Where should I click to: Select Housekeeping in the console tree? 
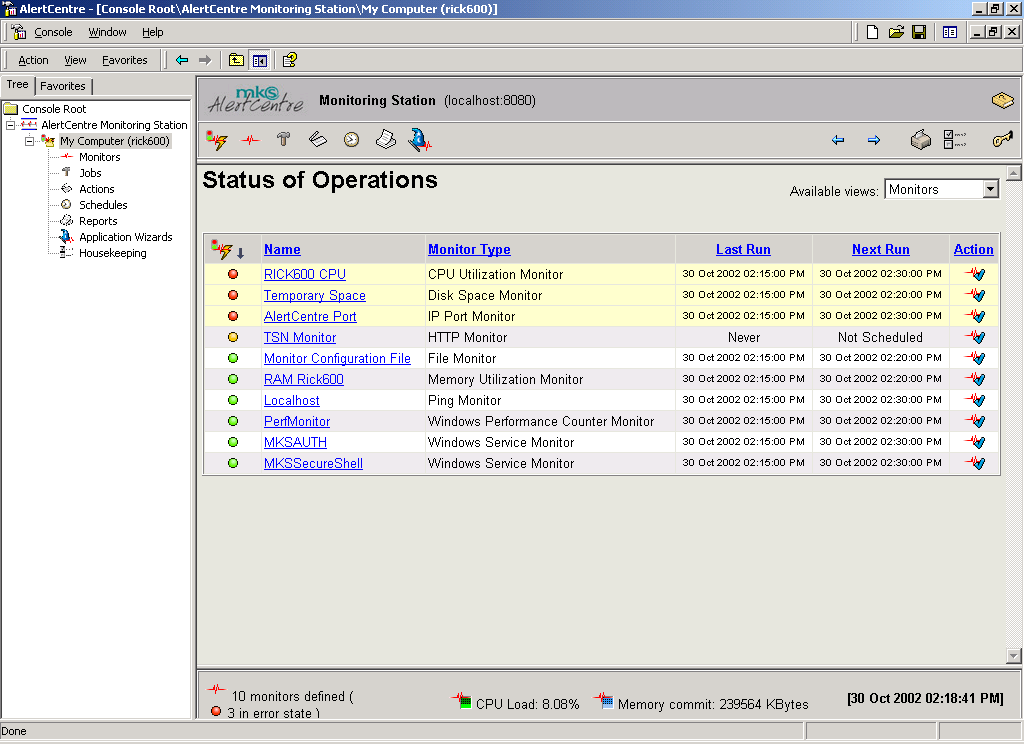tap(112, 253)
